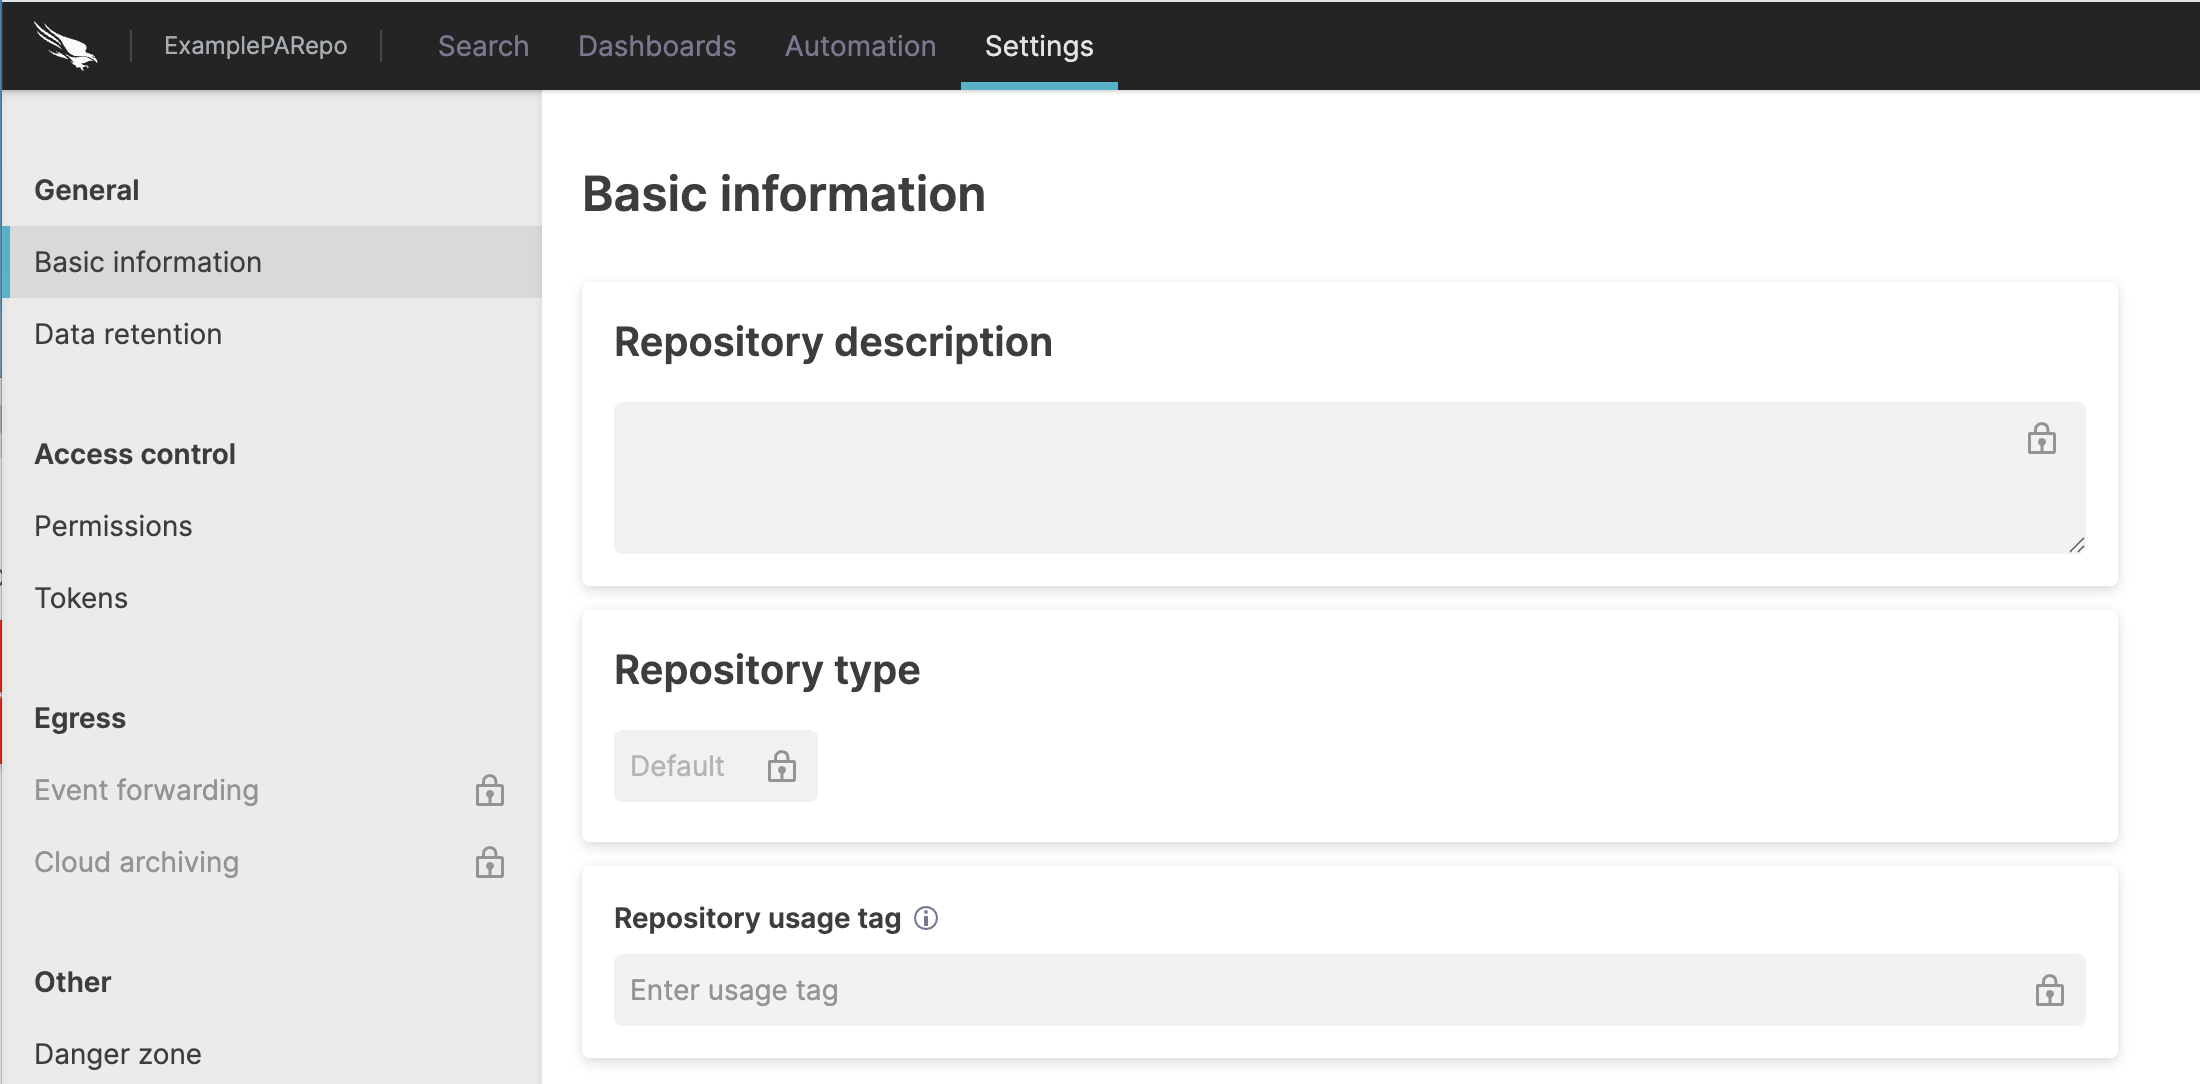Switch to the Search tab
The image size is (2200, 1084).
pyautogui.click(x=483, y=46)
